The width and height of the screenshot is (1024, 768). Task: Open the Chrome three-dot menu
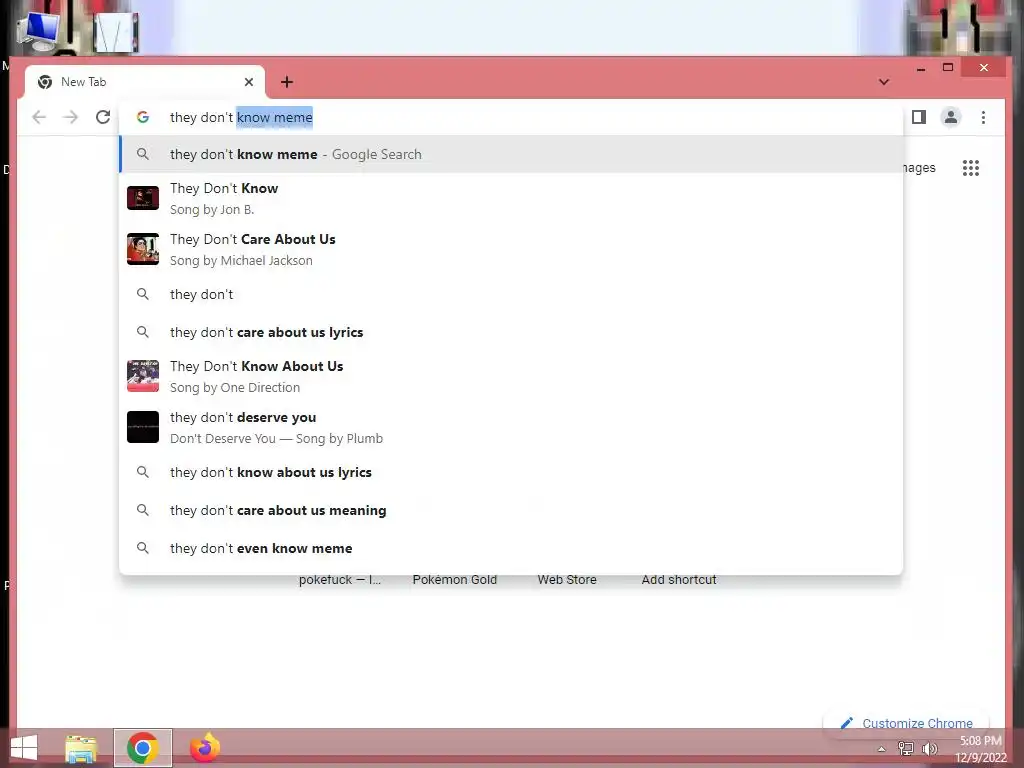[x=984, y=118]
